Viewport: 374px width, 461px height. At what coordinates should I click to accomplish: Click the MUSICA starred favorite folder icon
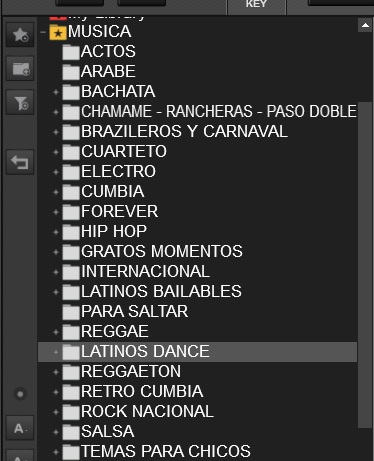pyautogui.click(x=58, y=32)
